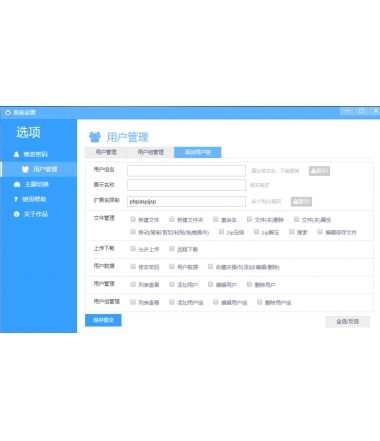Click the system settings gear icon in title bar
This screenshot has width=380, height=441.
click(8, 113)
